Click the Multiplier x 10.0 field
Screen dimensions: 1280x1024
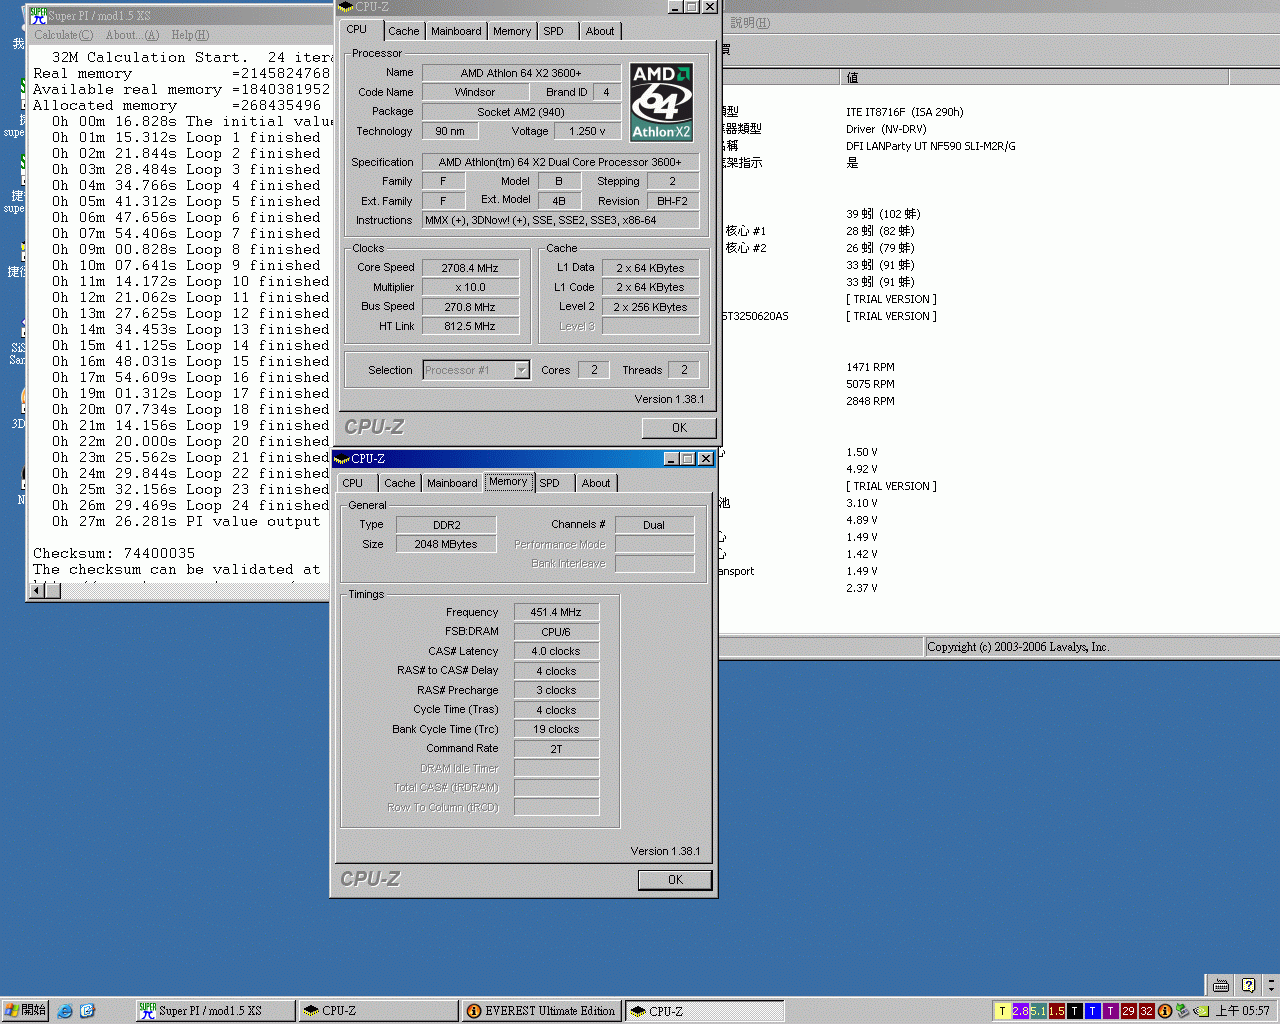click(470, 287)
